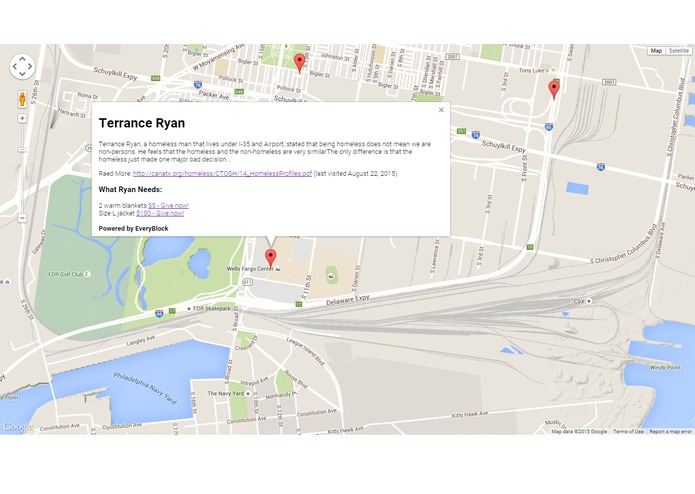The width and height of the screenshot is (695, 494).
Task: Select the red marker near Bigler St
Action: click(x=300, y=63)
